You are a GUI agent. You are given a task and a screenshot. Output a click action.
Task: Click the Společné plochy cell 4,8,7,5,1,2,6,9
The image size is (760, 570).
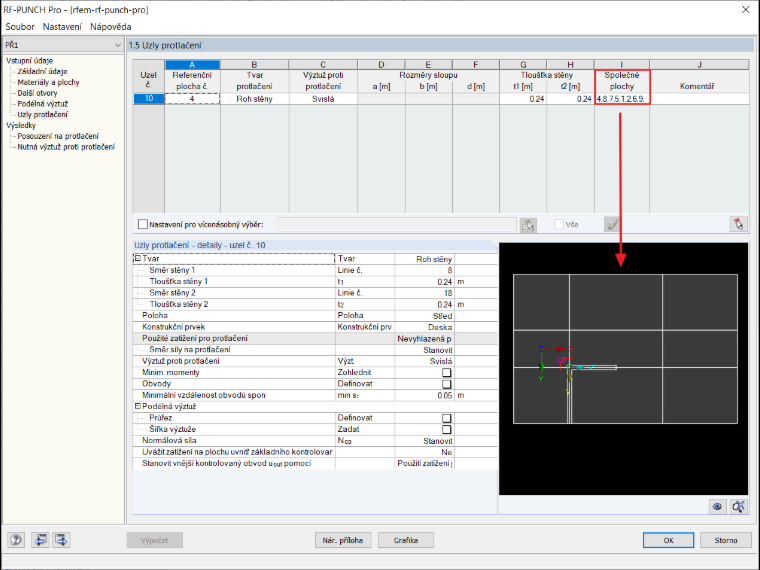coord(622,98)
